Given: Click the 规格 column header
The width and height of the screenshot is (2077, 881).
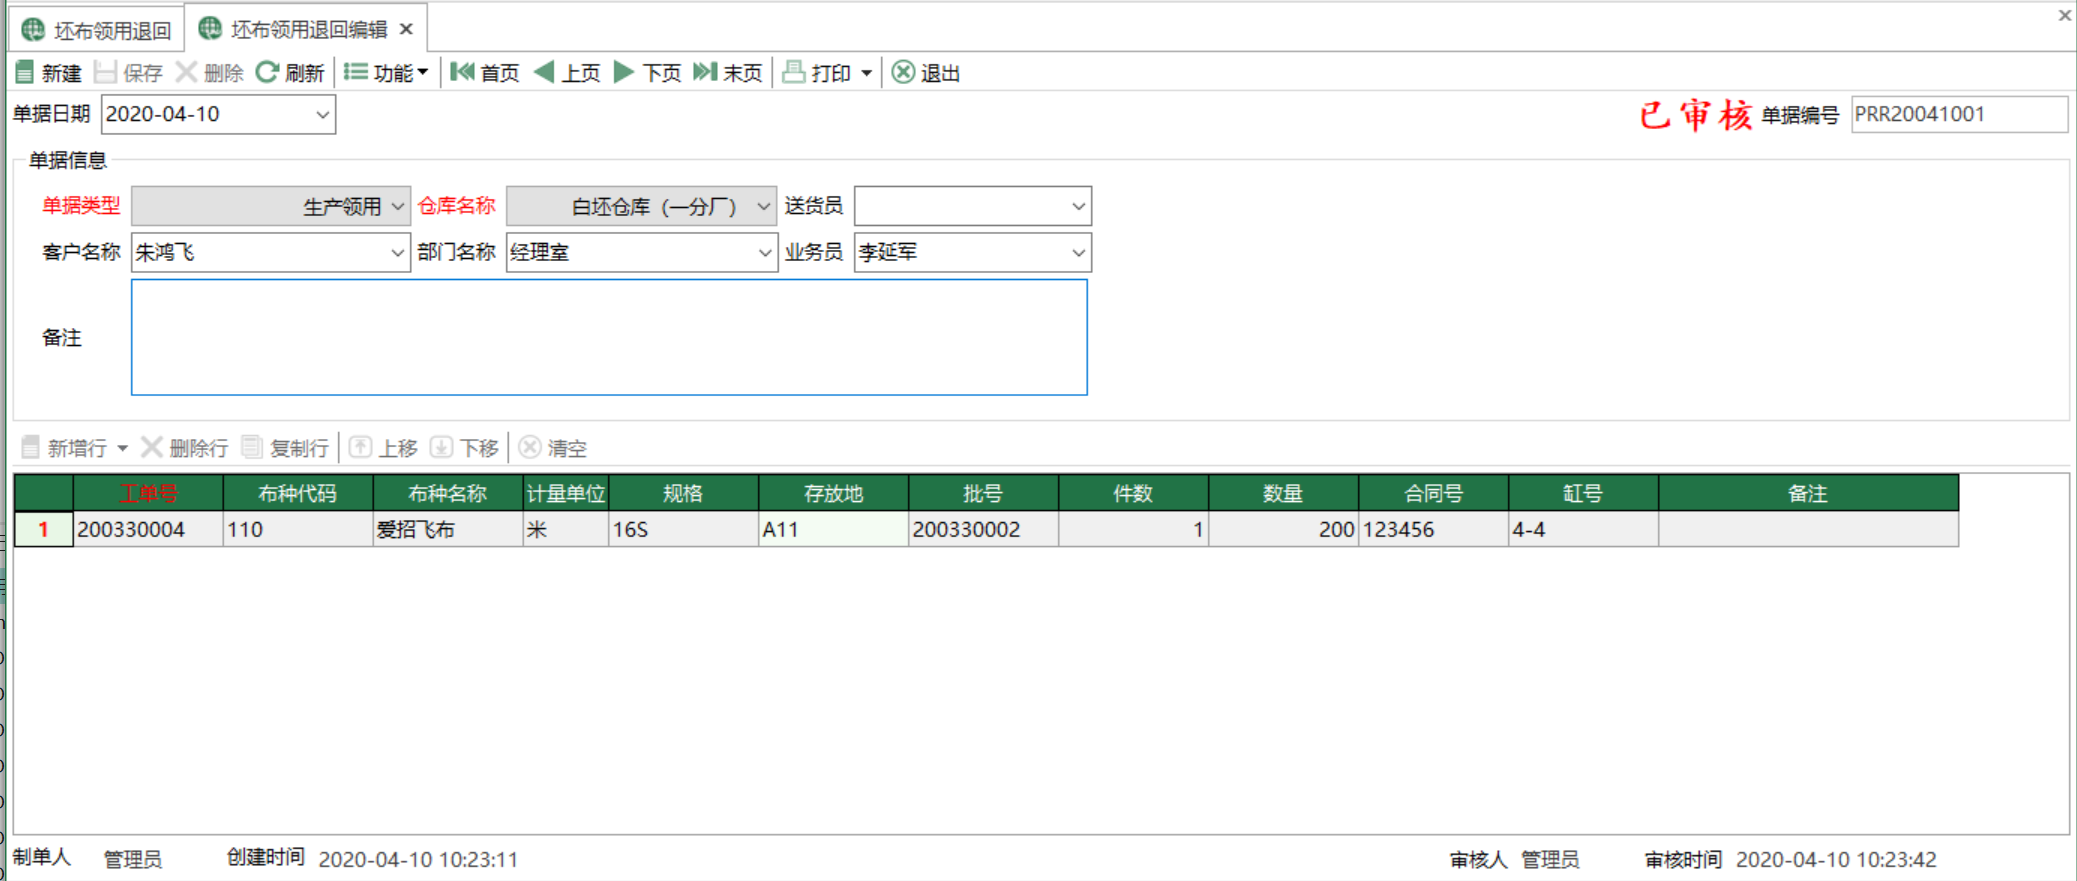Looking at the screenshot, I should point(684,493).
